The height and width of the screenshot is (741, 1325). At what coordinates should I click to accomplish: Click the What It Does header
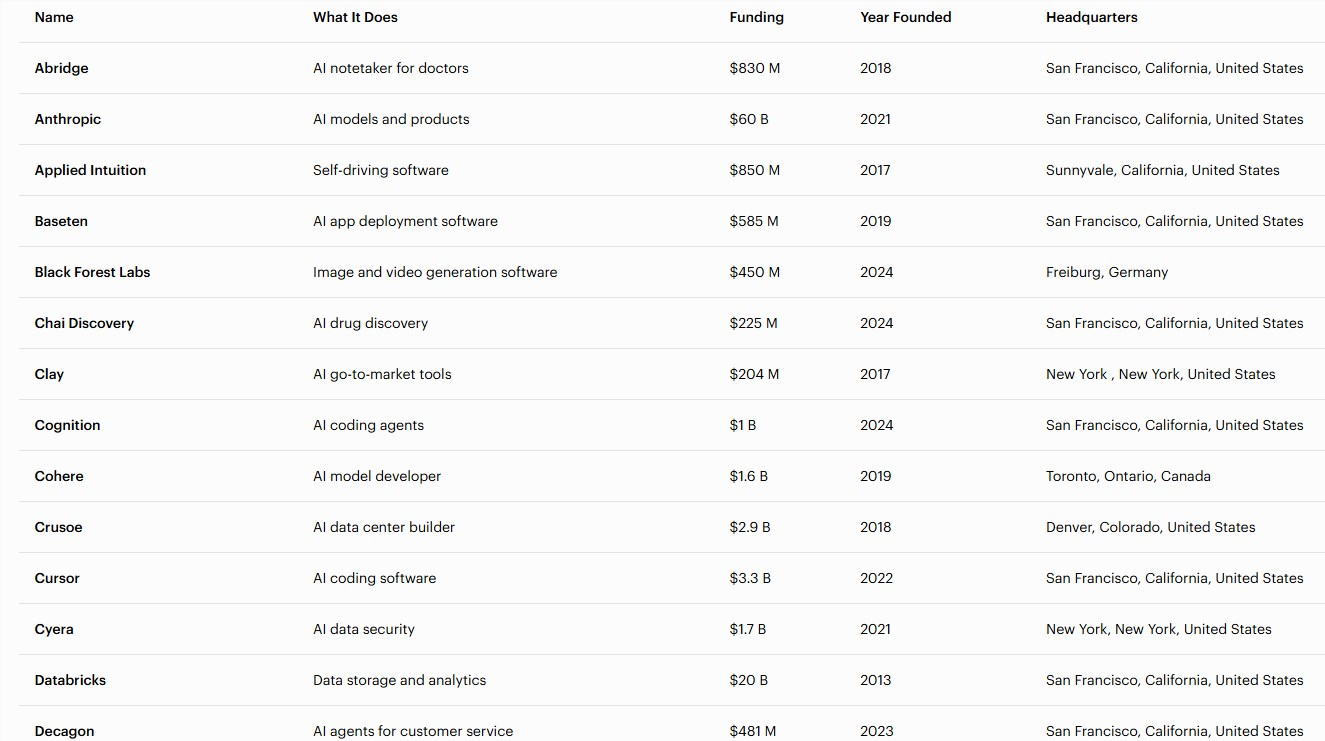click(355, 17)
